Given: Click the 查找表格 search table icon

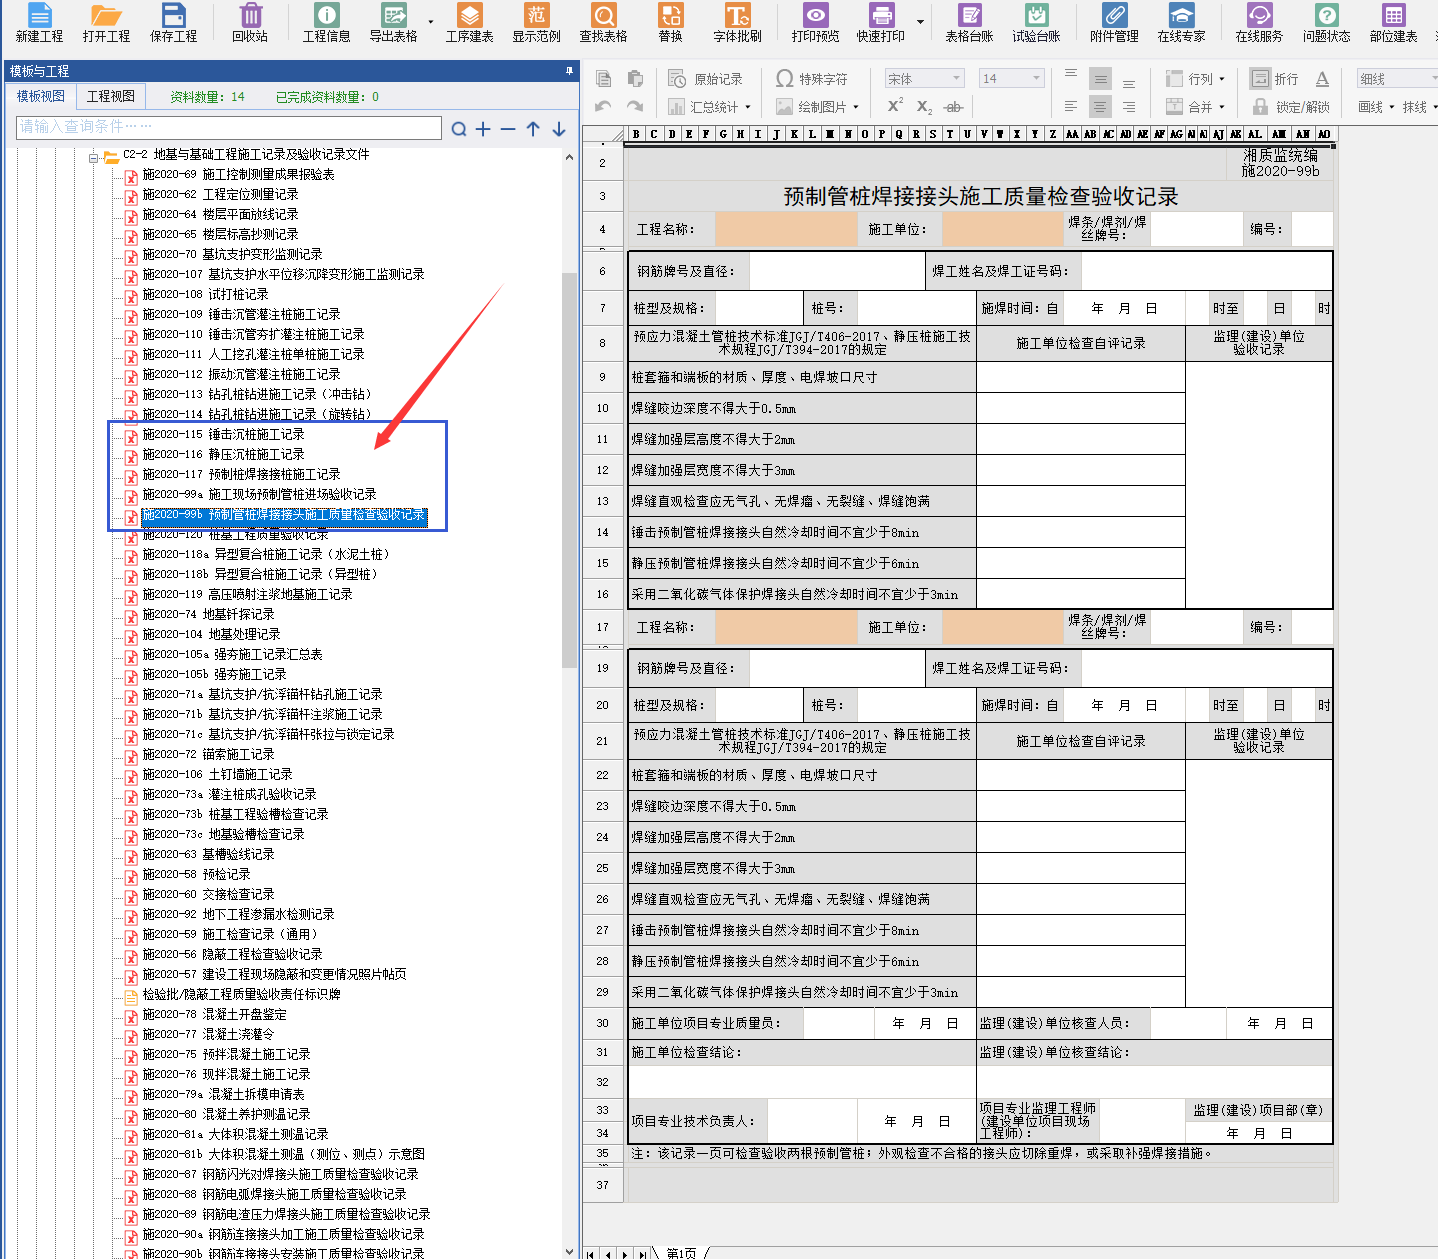Looking at the screenshot, I should click(603, 22).
